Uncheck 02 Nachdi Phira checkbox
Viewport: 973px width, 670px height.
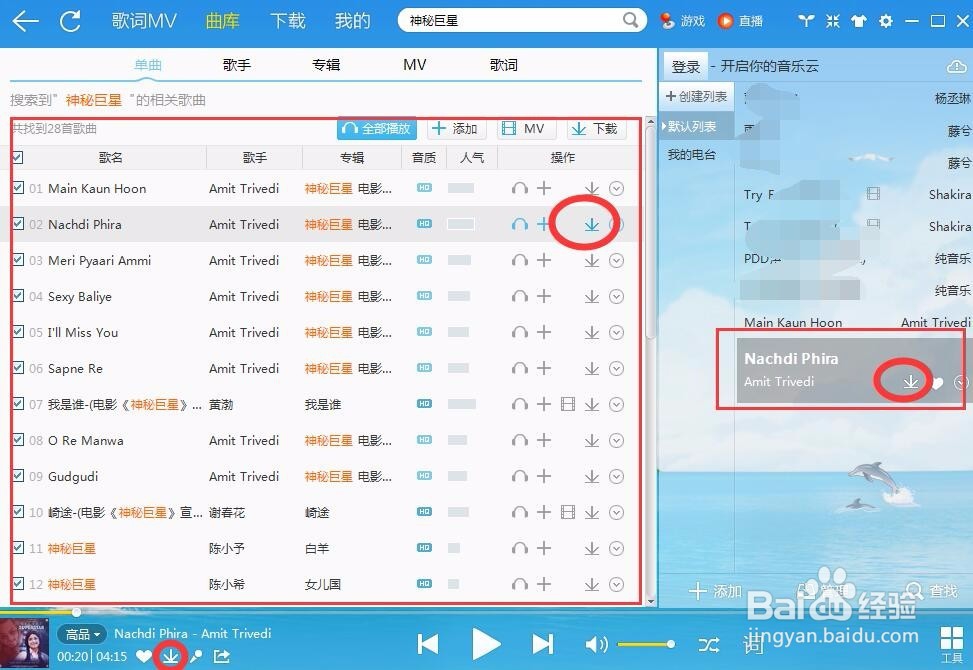pos(18,223)
